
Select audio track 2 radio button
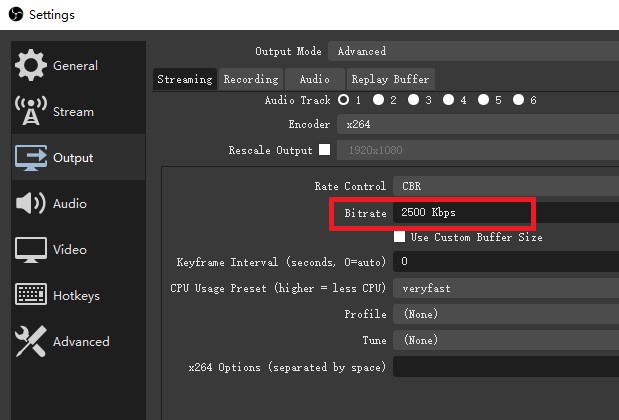click(378, 100)
